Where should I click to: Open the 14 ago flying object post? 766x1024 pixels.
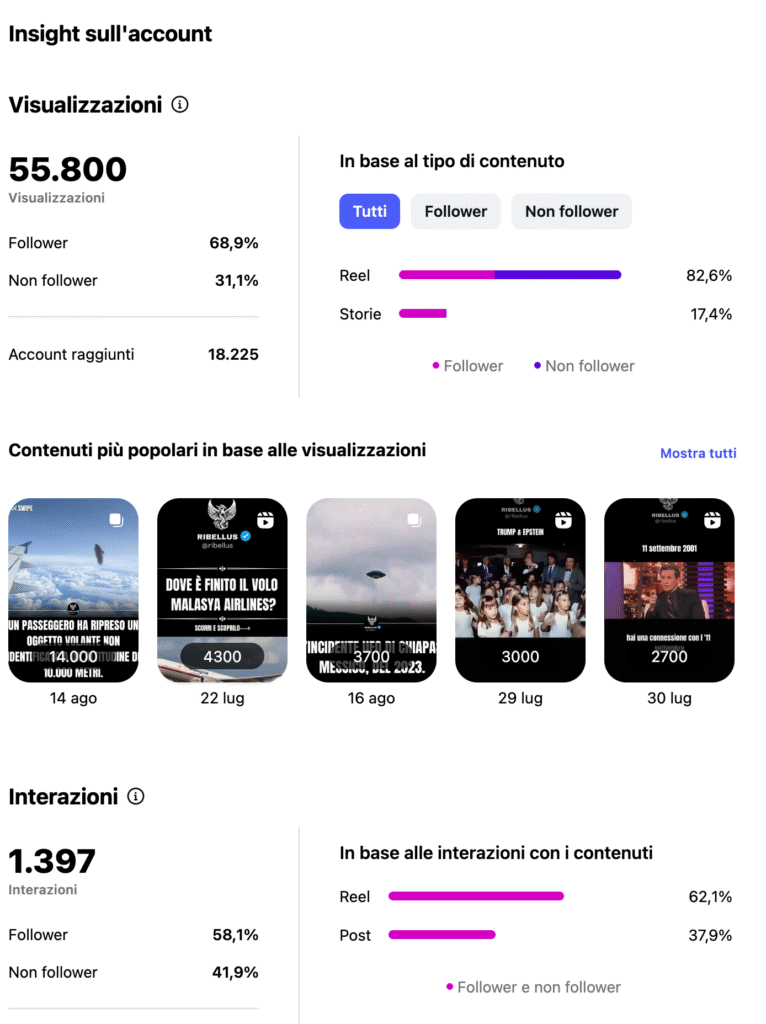click(74, 590)
